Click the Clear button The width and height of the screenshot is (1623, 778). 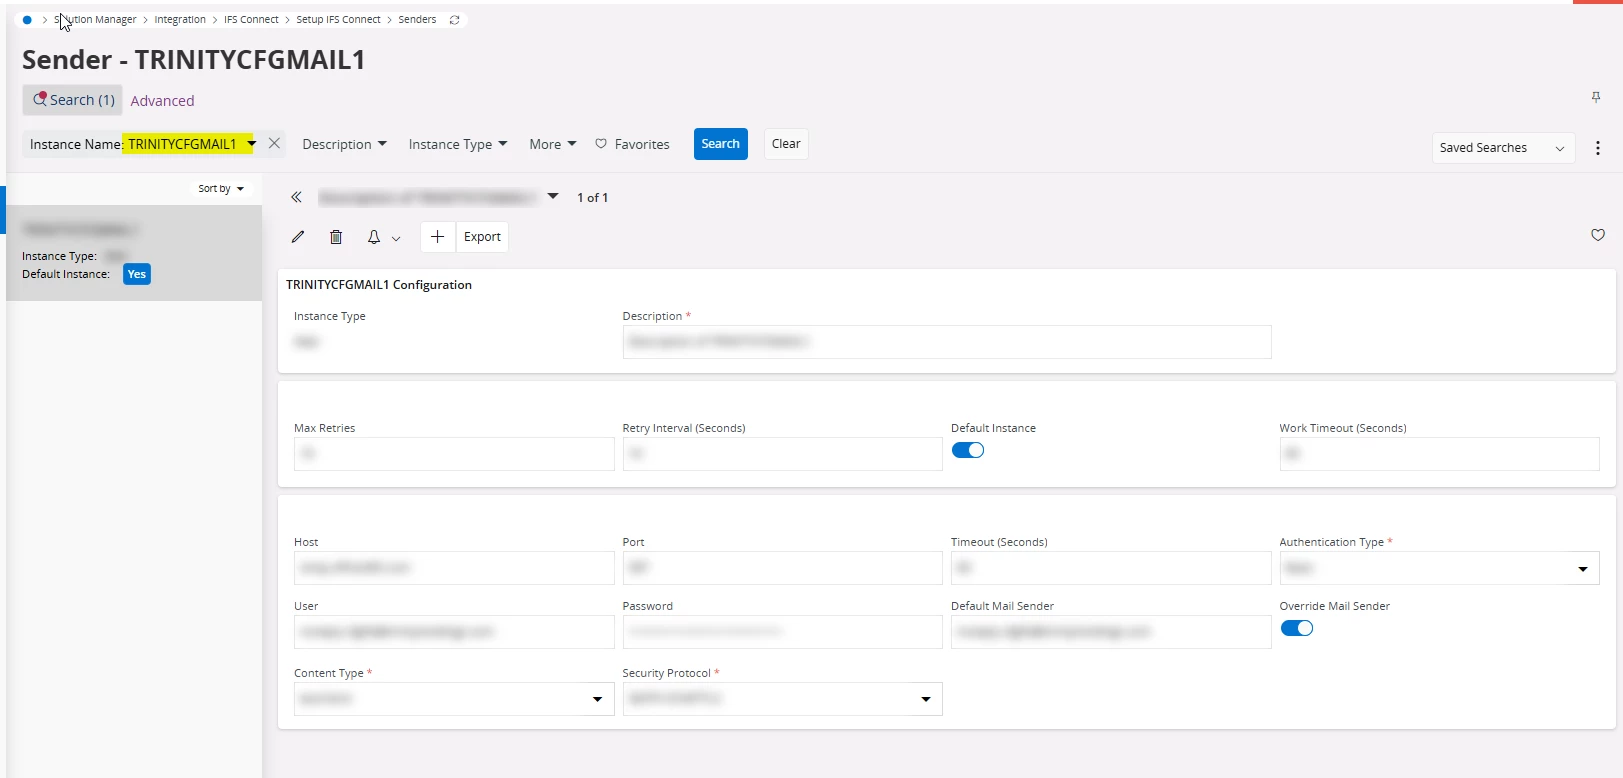pos(786,144)
